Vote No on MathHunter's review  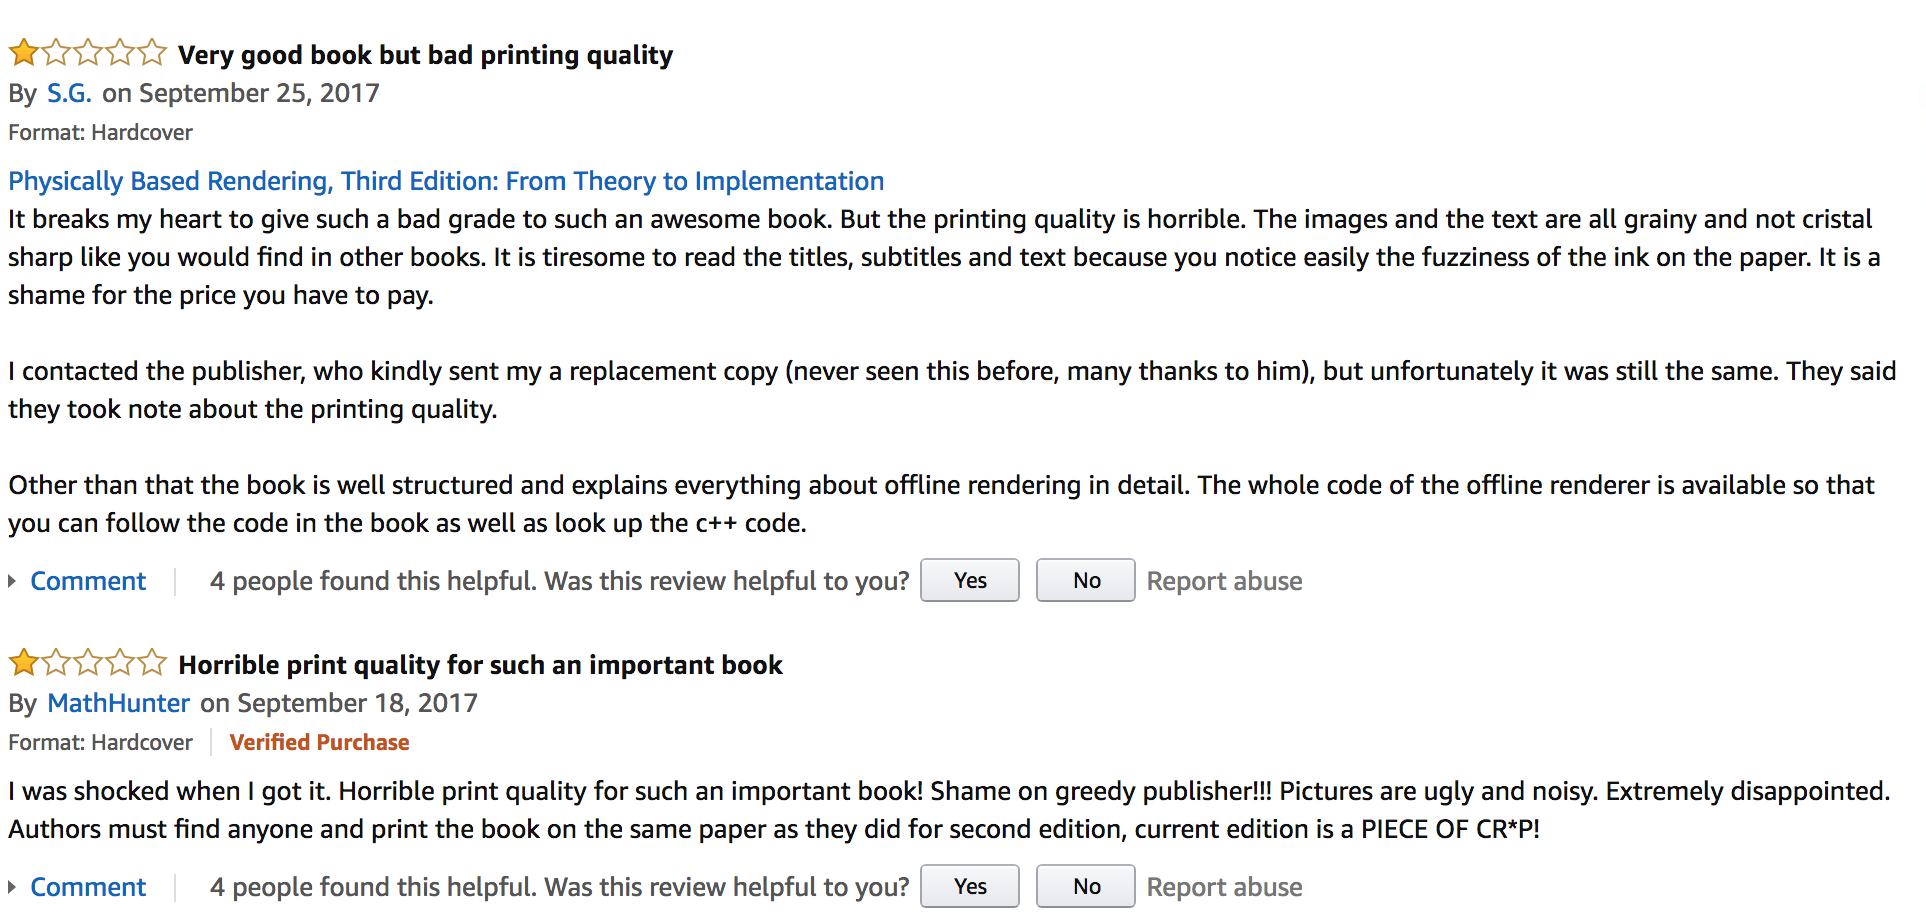click(1085, 887)
